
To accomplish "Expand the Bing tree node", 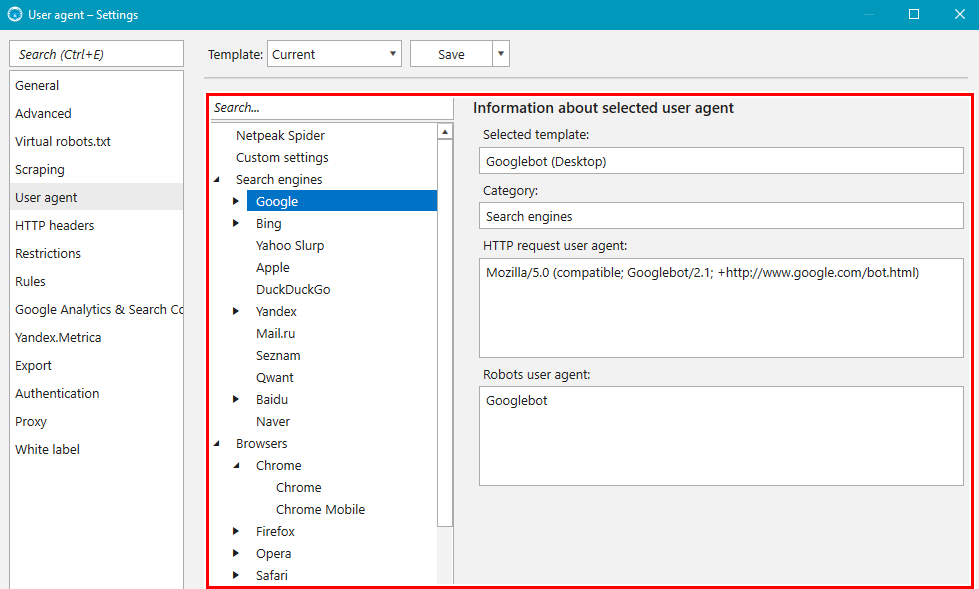I will pos(236,224).
